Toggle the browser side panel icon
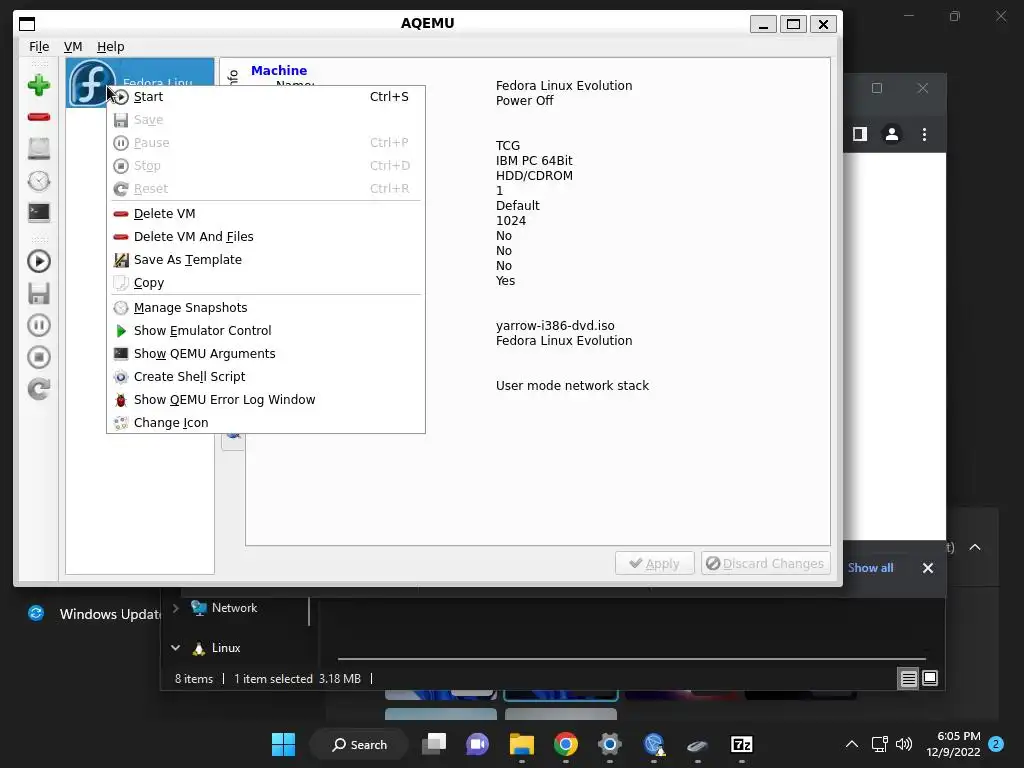Viewport: 1024px width, 768px height. pos(859,135)
